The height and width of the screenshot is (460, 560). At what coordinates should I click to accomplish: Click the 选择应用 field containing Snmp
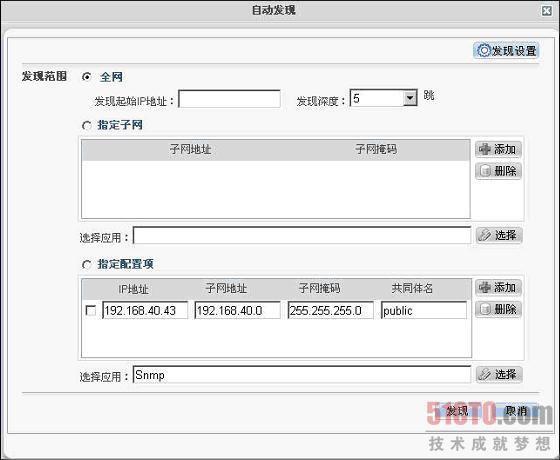pyautogui.click(x=302, y=374)
